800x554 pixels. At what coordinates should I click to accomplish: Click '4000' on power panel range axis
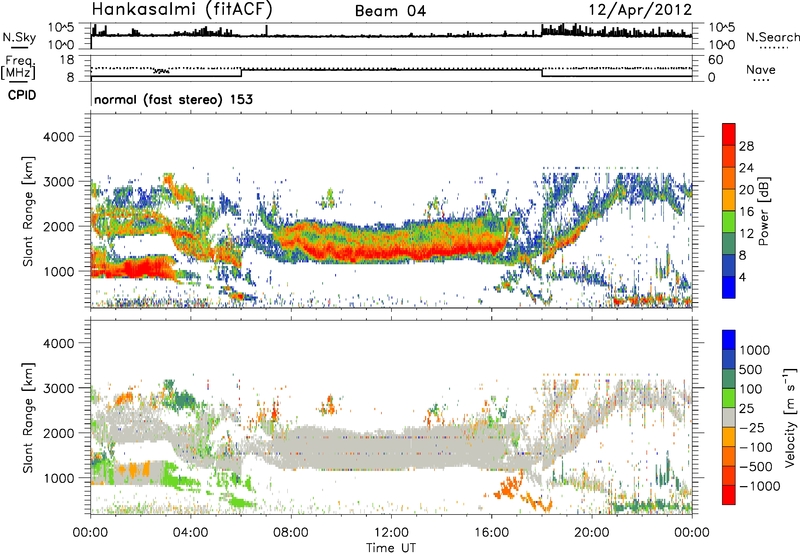coord(58,137)
